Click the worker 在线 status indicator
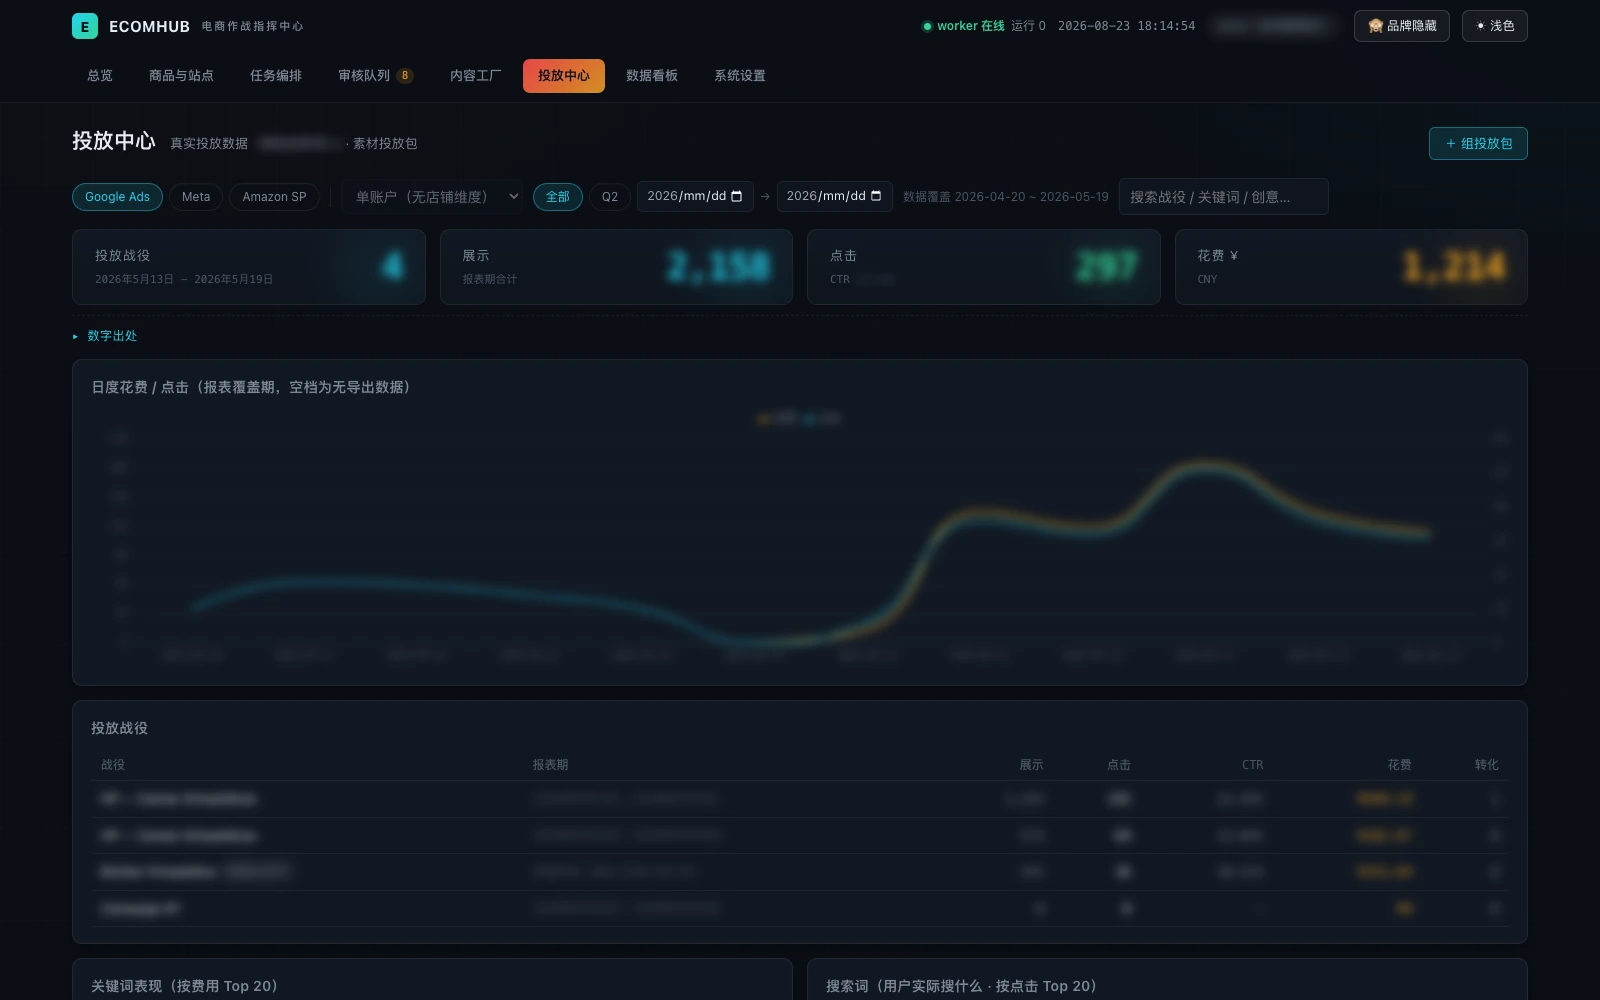 click(x=963, y=26)
